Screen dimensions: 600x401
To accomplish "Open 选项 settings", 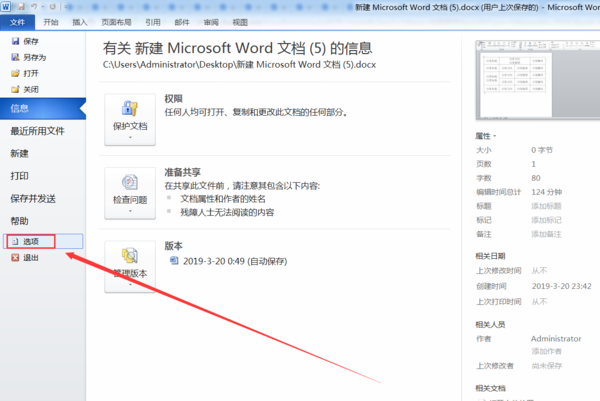I will 43,241.
